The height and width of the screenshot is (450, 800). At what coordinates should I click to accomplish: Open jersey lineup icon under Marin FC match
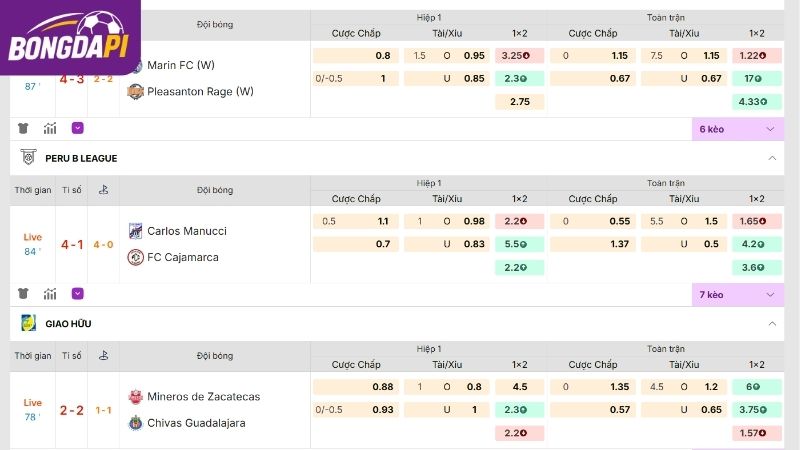(23, 129)
